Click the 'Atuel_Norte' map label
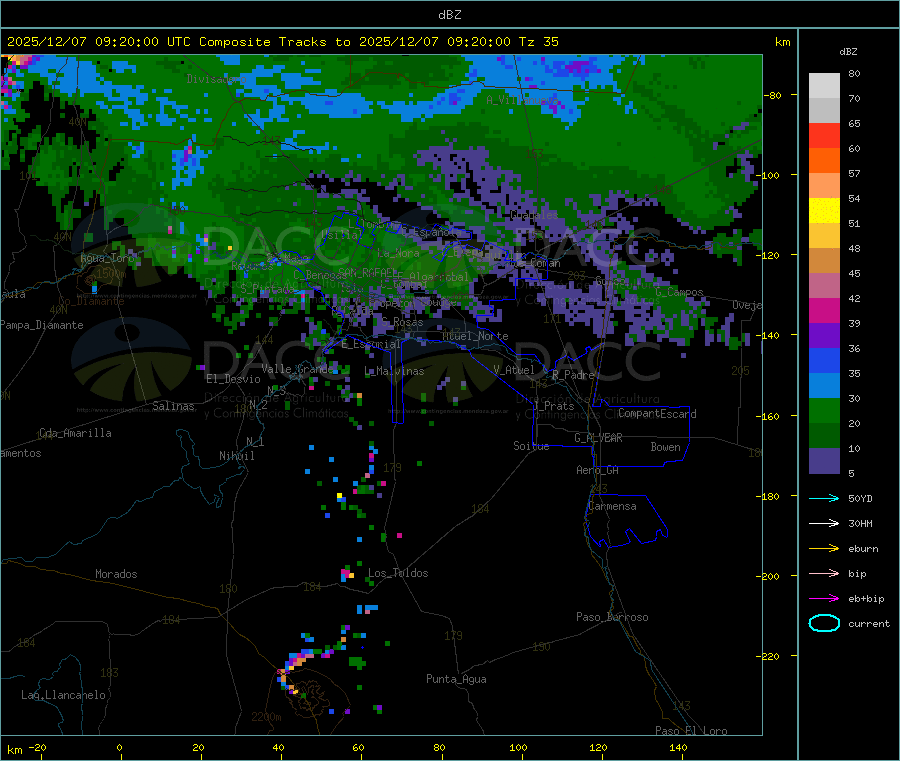This screenshot has height=761, width=900. [x=475, y=336]
